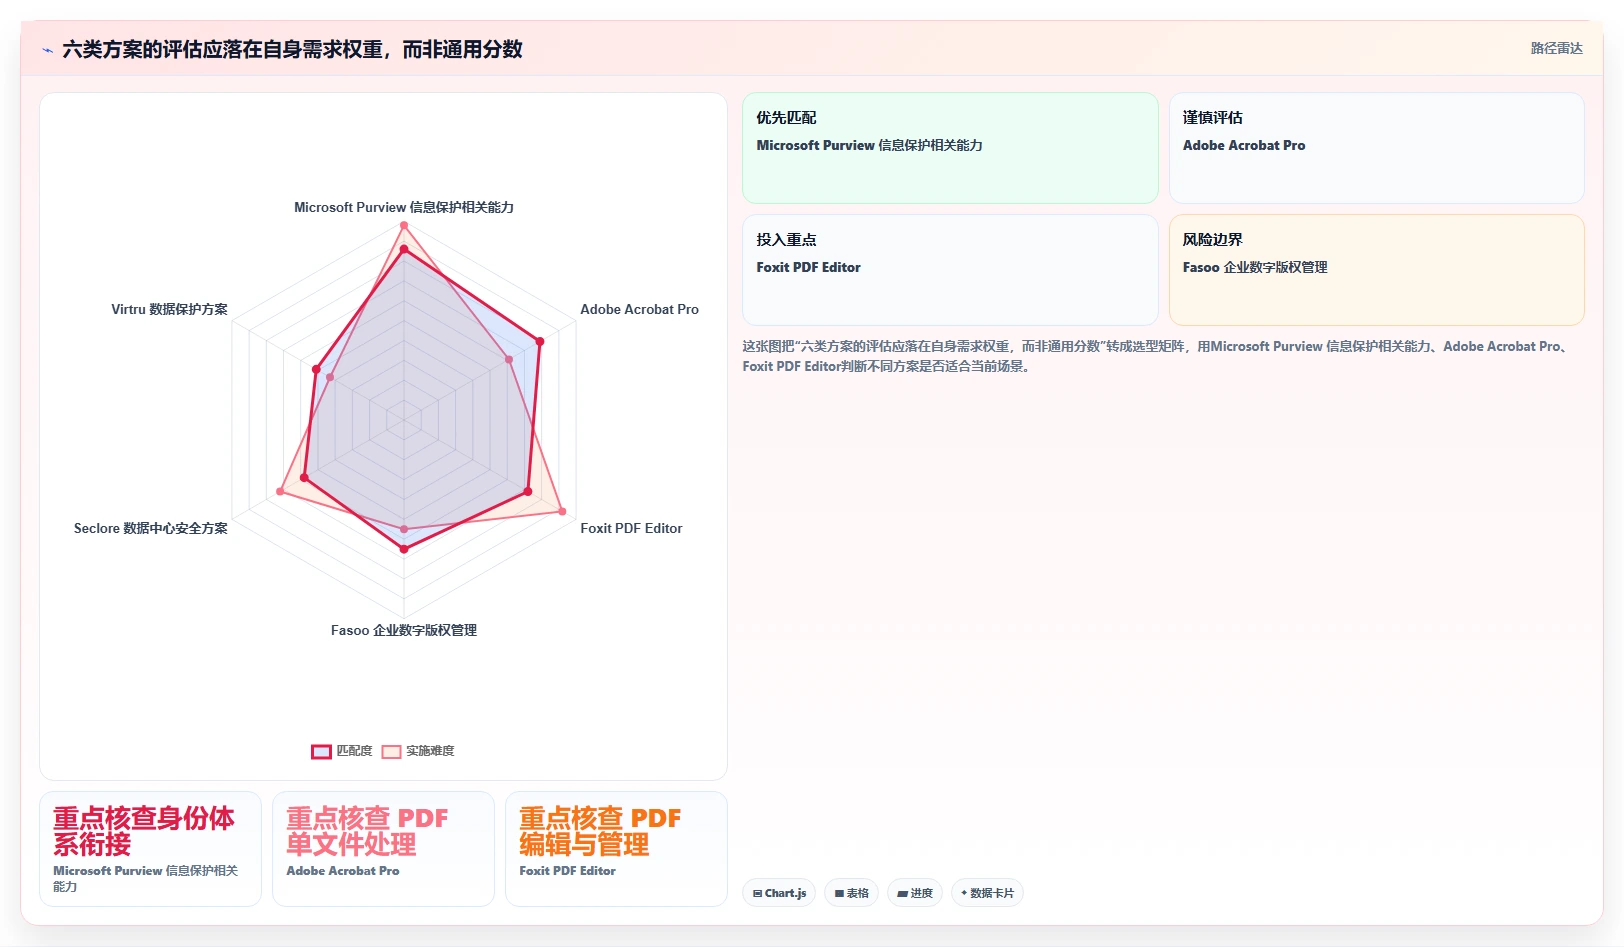
Task: Click the 进度 chip's bar icon
Action: (x=902, y=893)
